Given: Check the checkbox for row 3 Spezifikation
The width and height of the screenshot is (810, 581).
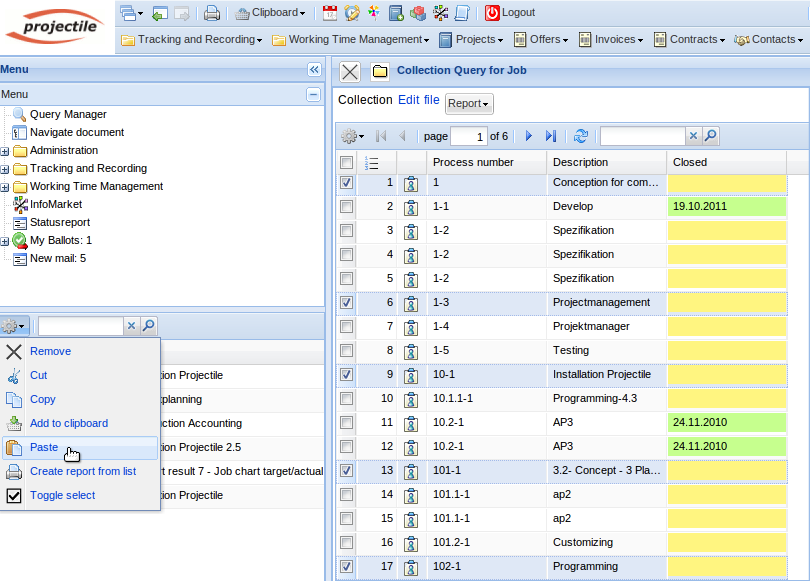Looking at the screenshot, I should (x=346, y=231).
